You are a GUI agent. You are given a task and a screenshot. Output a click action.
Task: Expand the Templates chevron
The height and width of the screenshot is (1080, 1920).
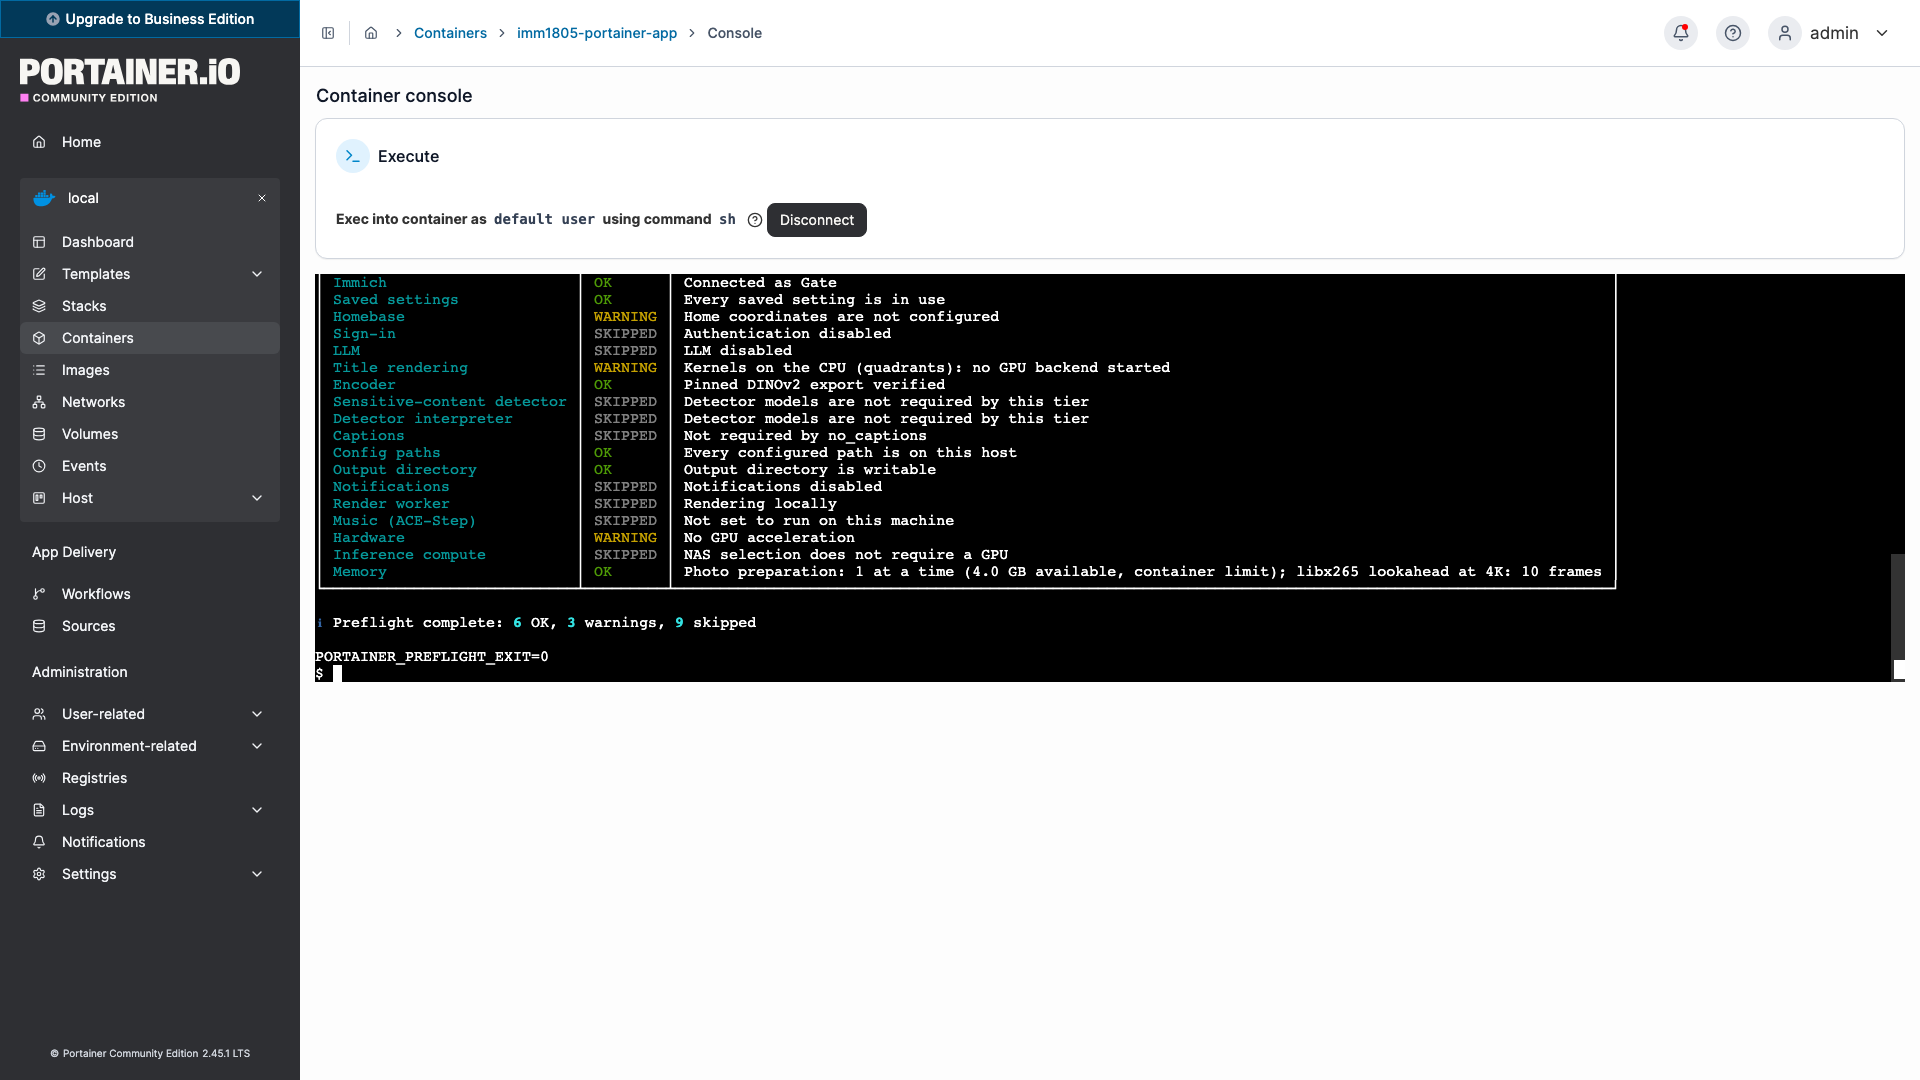pyautogui.click(x=257, y=274)
